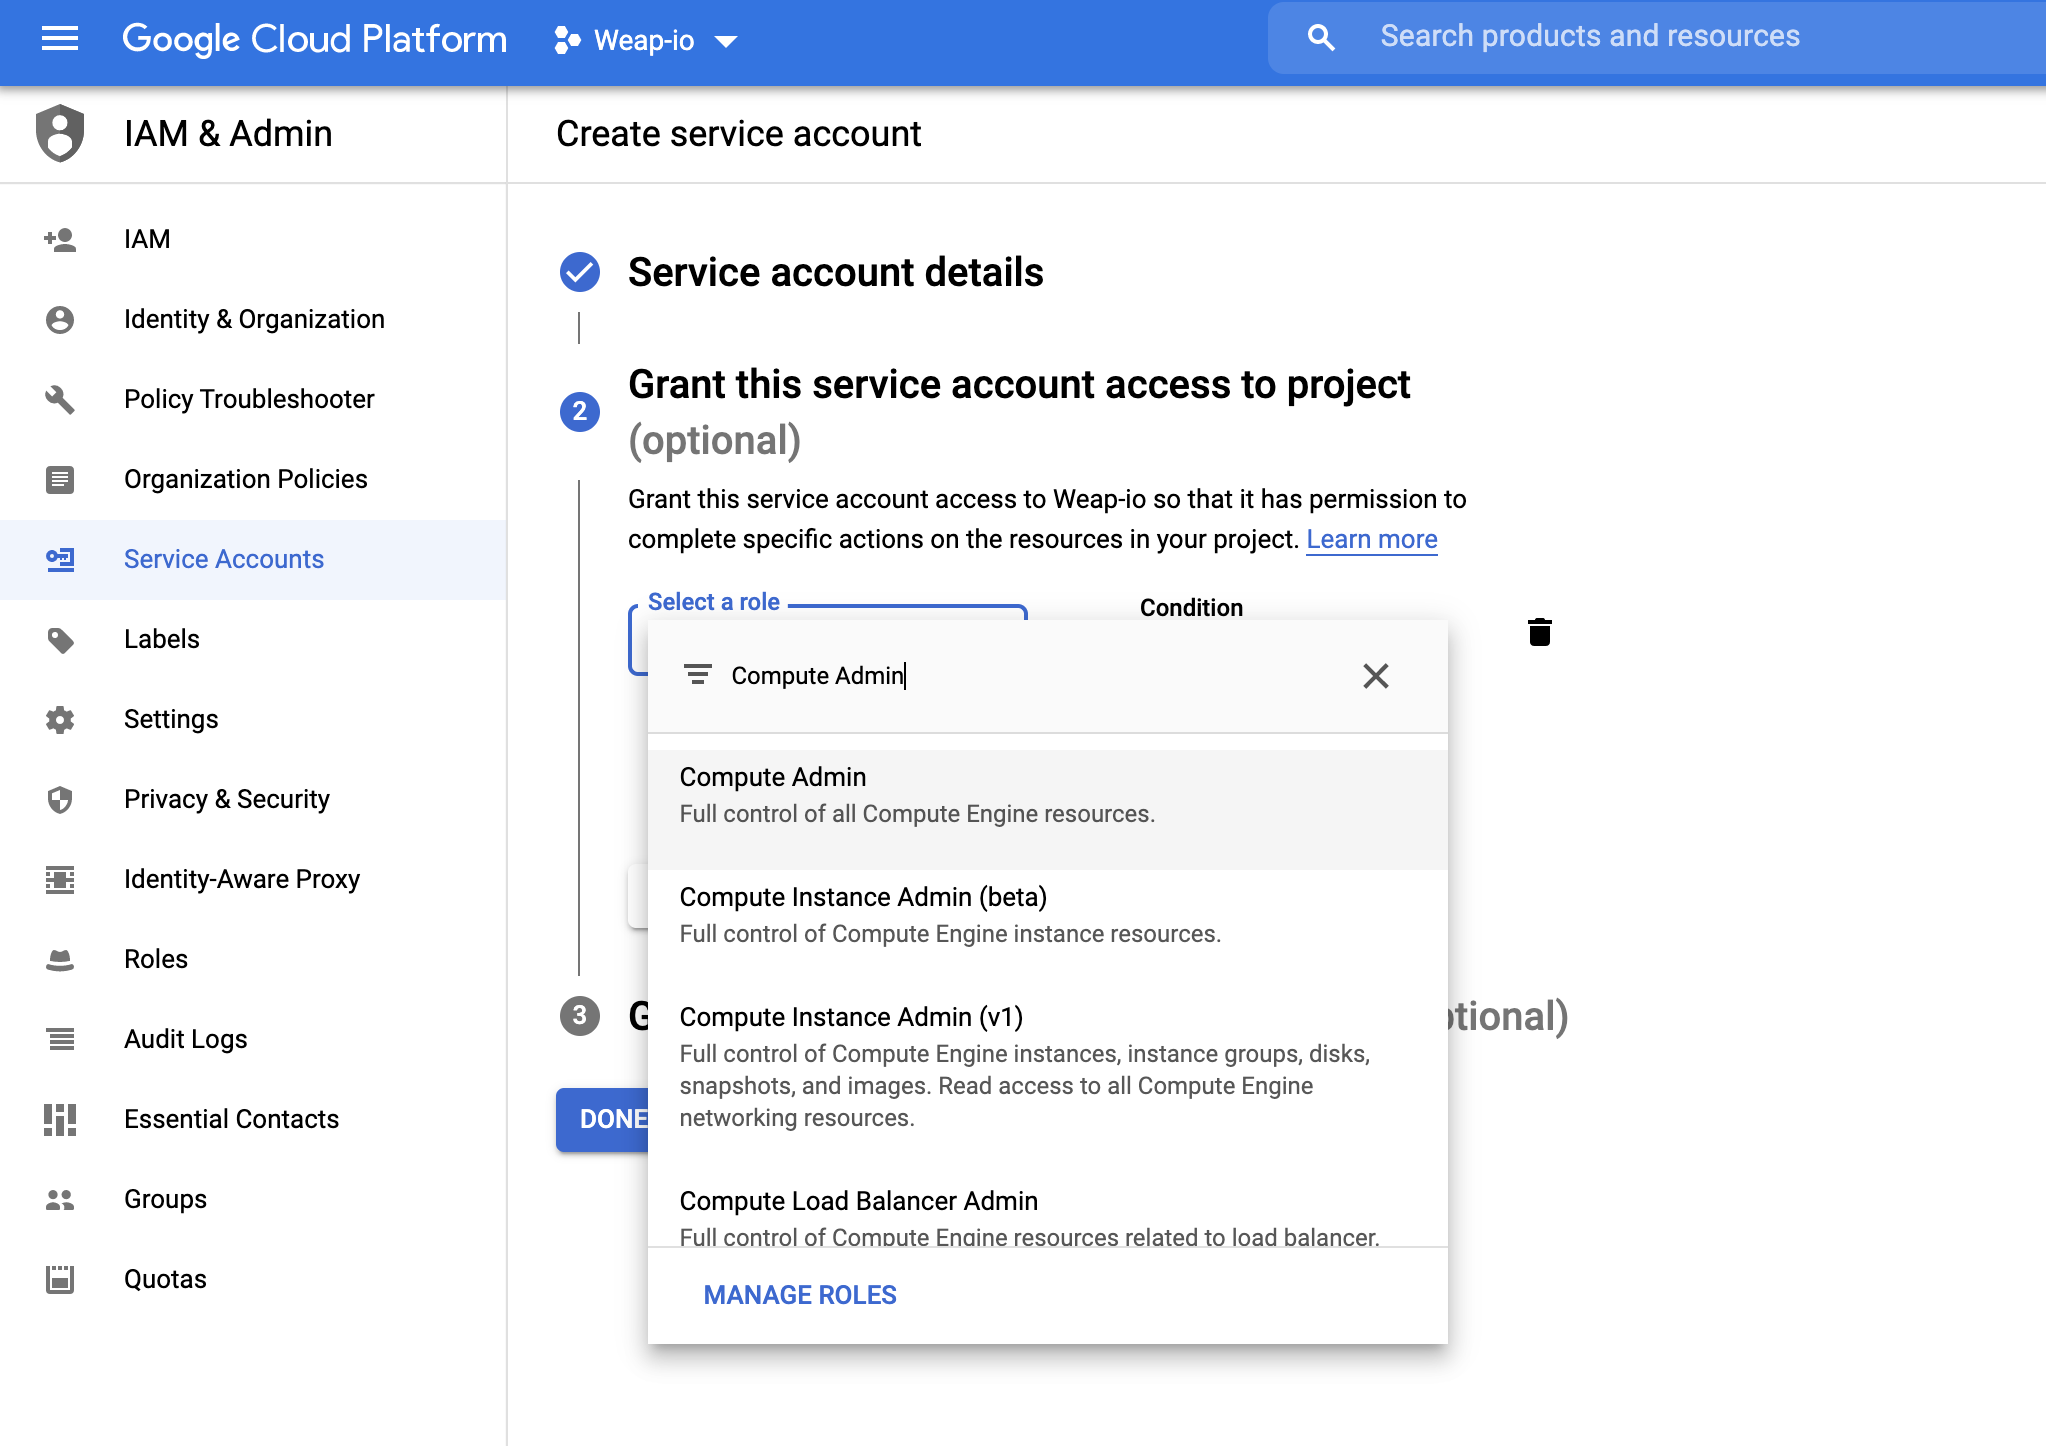Clear the role filter with X
Viewport: 2046px width, 1446px height.
[1376, 676]
